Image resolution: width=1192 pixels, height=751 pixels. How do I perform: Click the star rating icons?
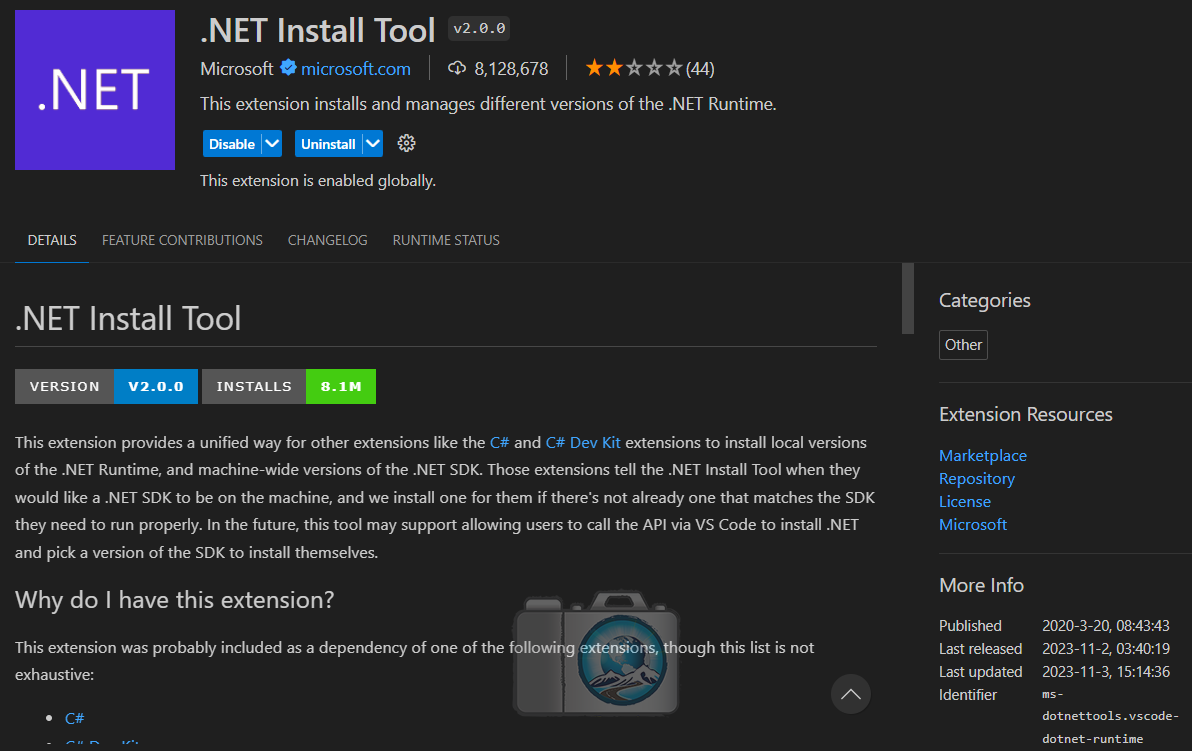pyautogui.click(x=634, y=68)
